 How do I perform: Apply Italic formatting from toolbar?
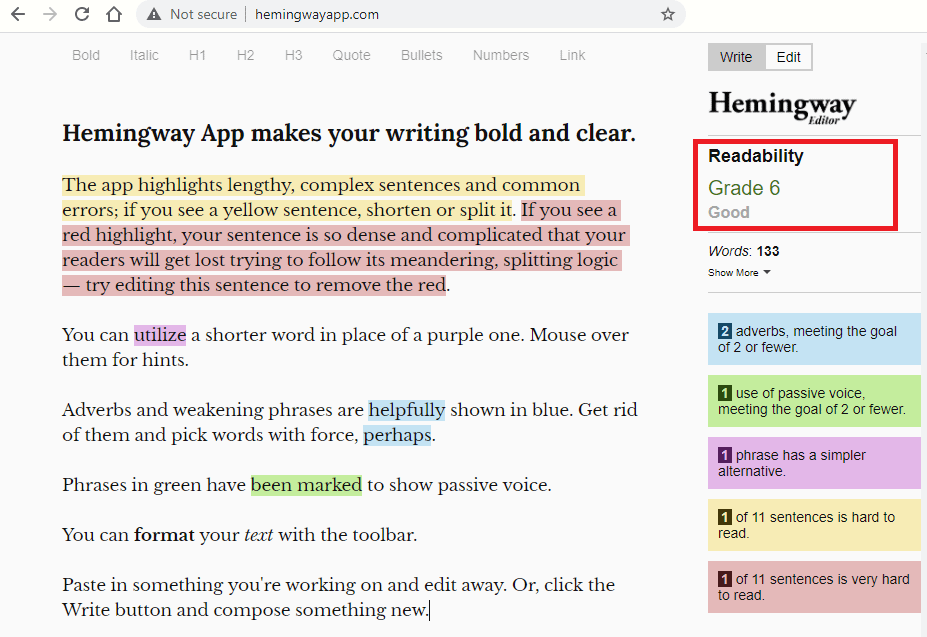(x=144, y=55)
